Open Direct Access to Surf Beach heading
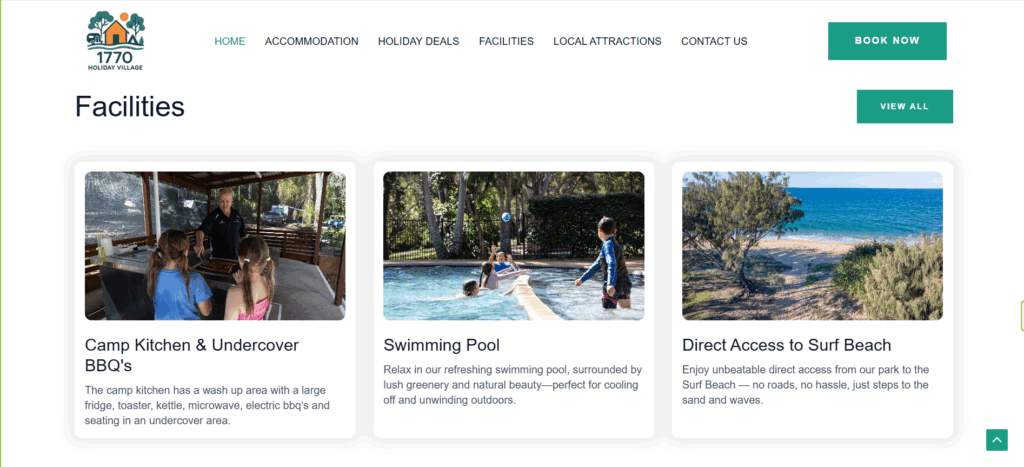This screenshot has height=467, width=1024. (786, 345)
